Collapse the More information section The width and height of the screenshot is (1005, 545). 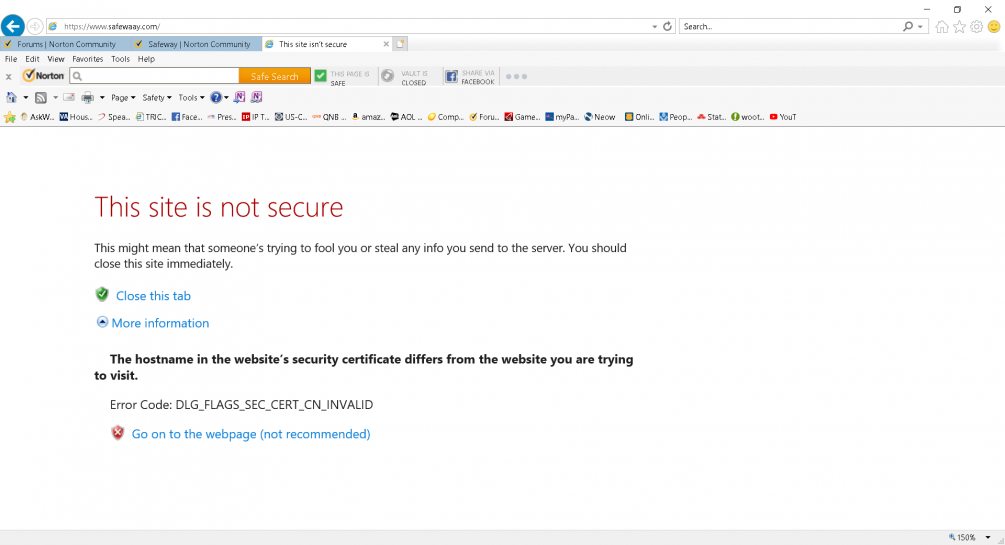pyautogui.click(x=102, y=323)
